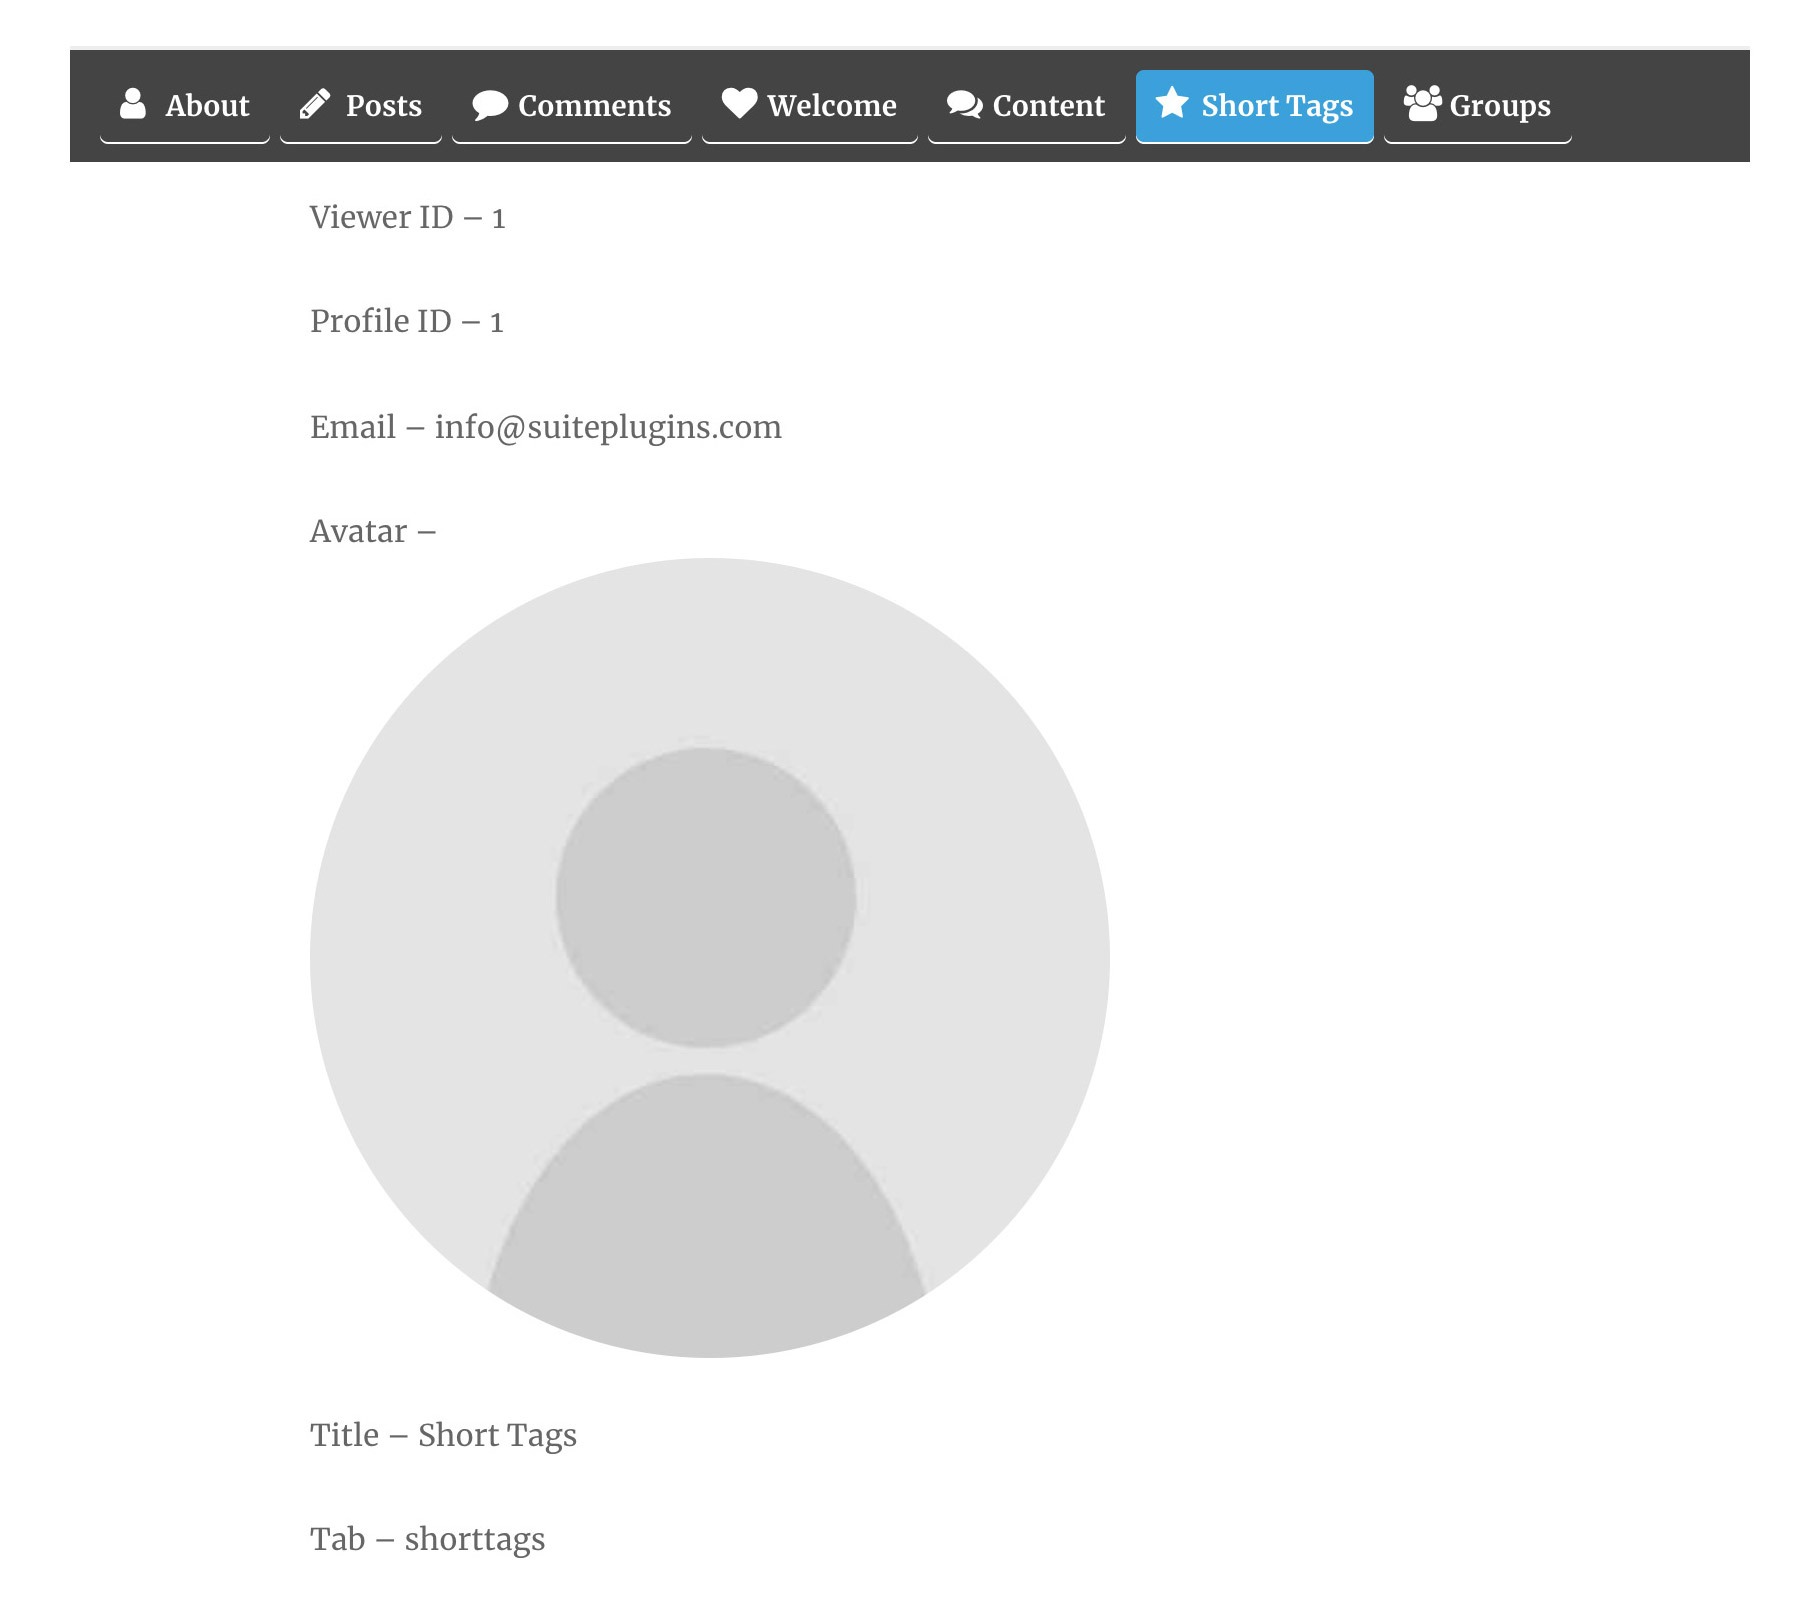
Task: Click the heart icon beside Welcome
Action: [x=740, y=103]
